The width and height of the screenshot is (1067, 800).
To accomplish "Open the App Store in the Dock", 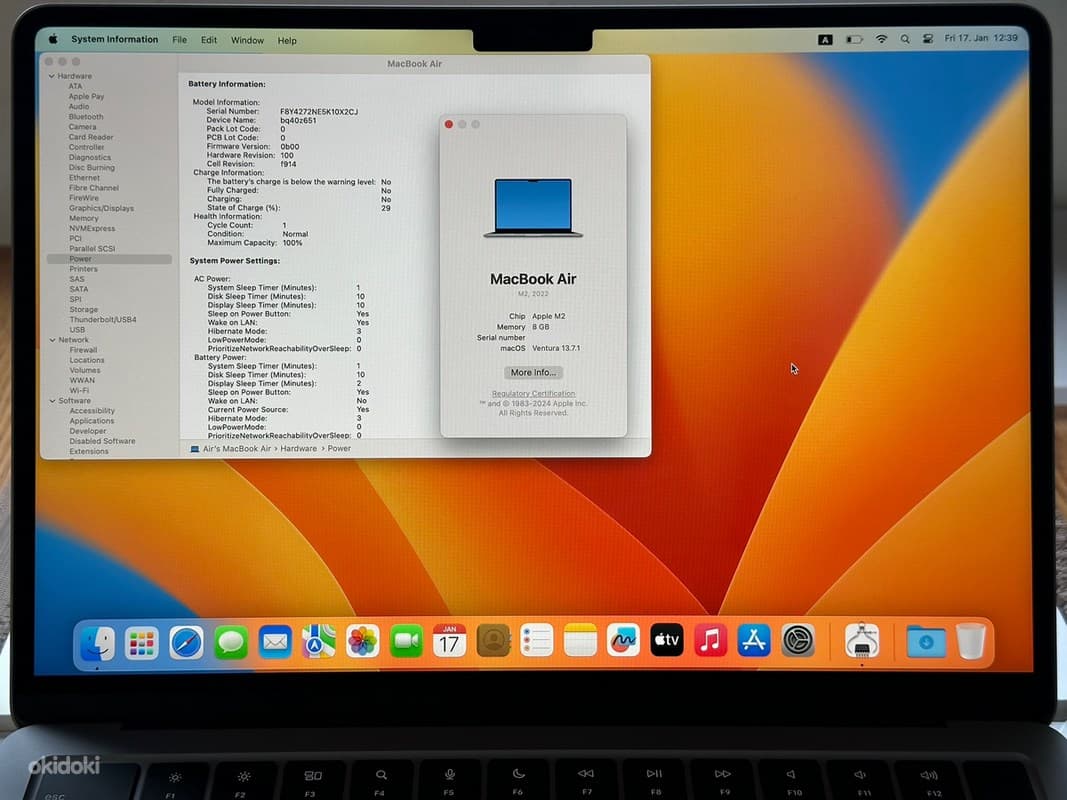I will [754, 640].
